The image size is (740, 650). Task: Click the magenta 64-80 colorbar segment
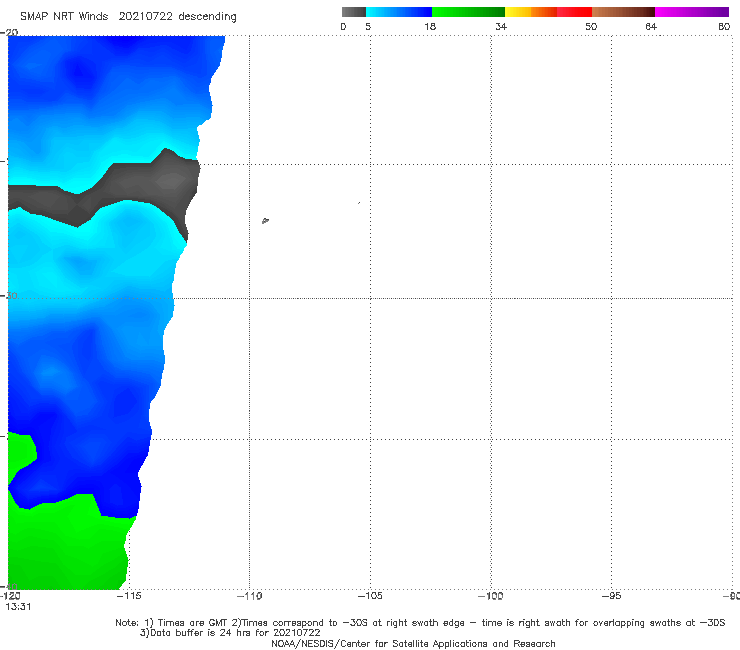click(692, 12)
